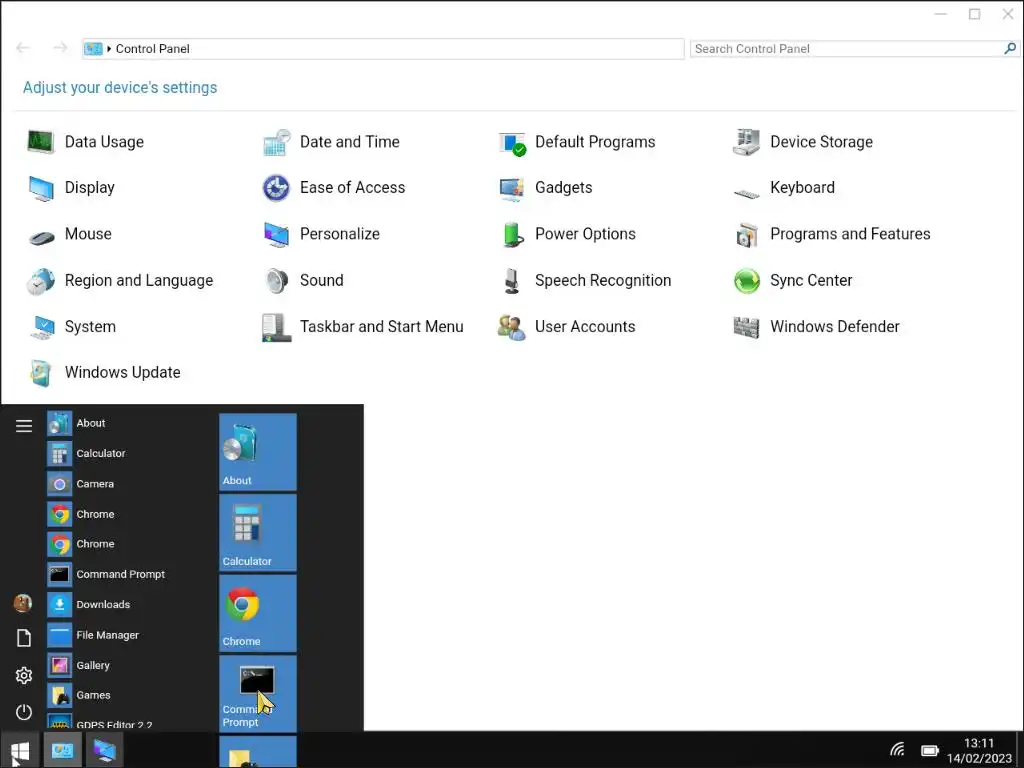Open the User Accounts icon
Screen dimensions: 1024x768
coord(511,327)
